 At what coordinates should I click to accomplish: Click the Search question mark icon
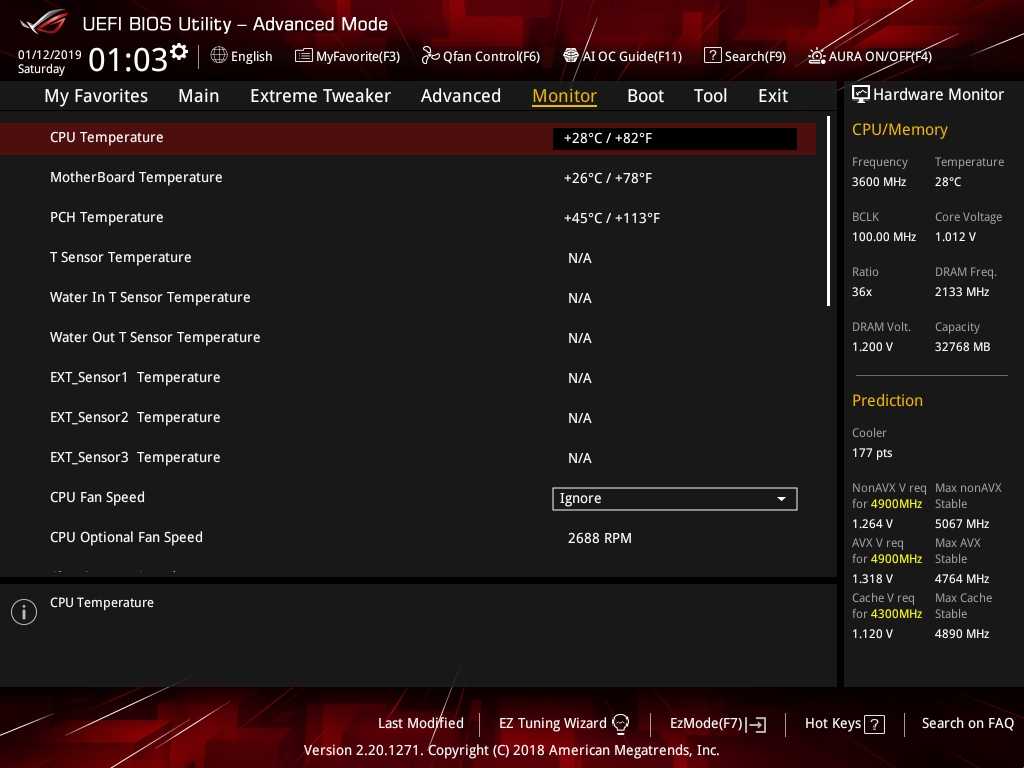[712, 56]
